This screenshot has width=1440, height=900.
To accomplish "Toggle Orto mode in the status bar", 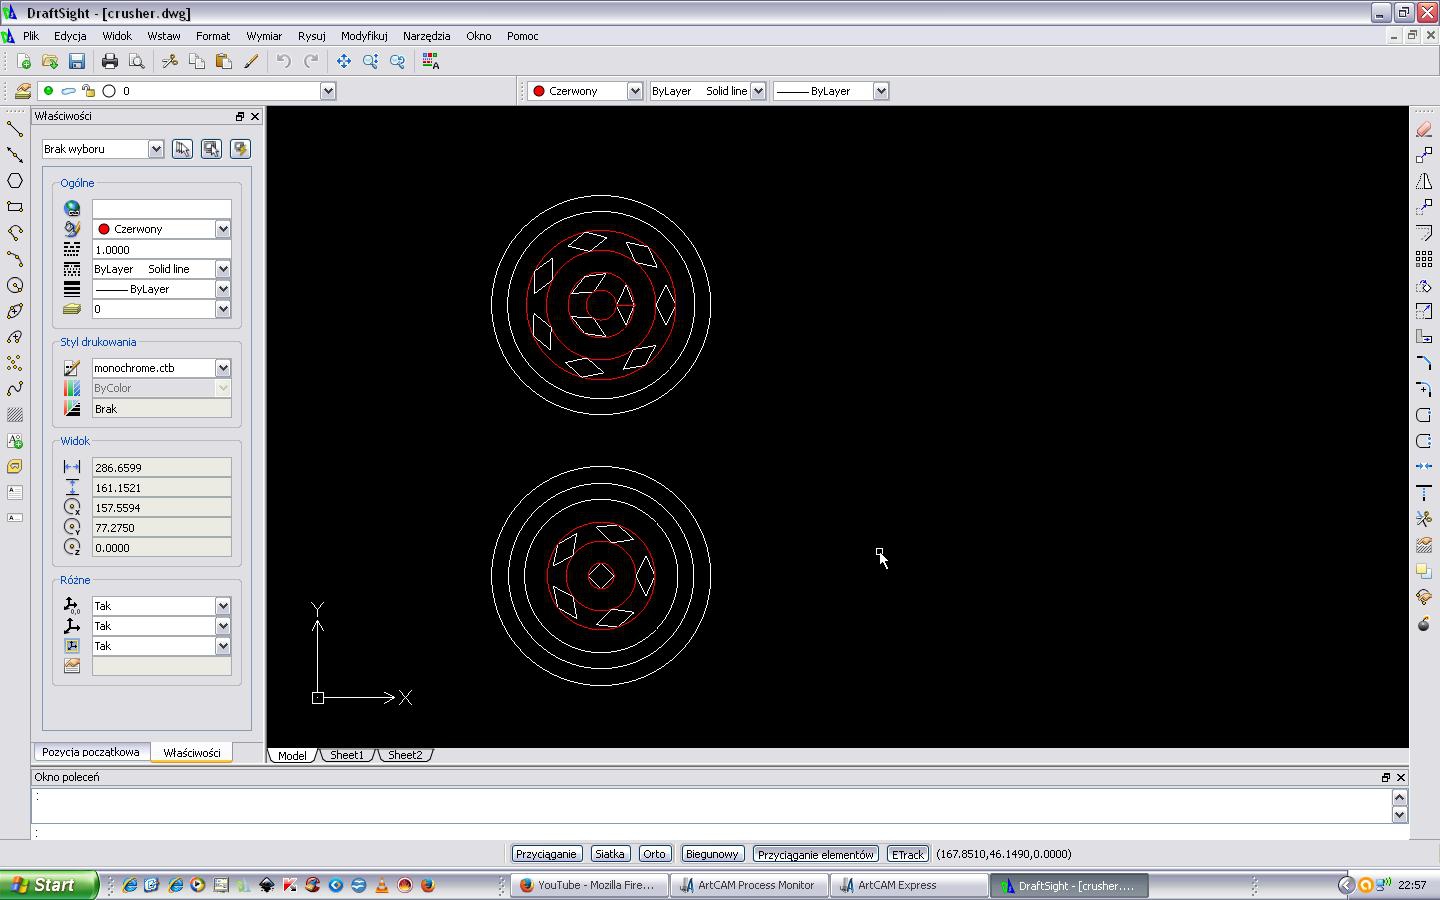I will 654,854.
